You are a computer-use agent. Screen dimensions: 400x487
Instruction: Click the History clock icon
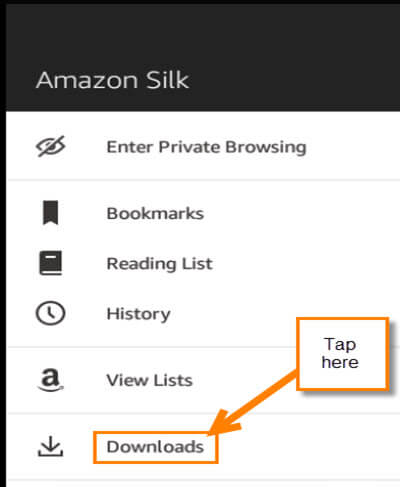pyautogui.click(x=50, y=313)
